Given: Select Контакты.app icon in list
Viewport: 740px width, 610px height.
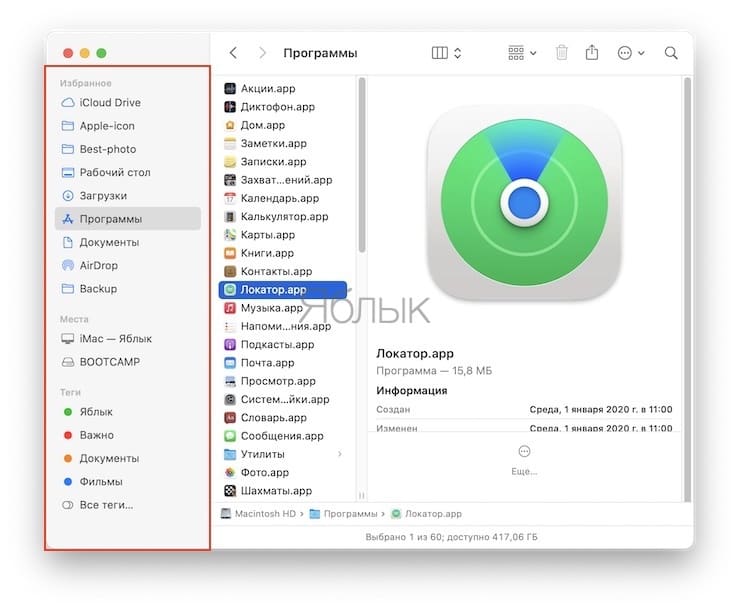Looking at the screenshot, I should [x=230, y=271].
